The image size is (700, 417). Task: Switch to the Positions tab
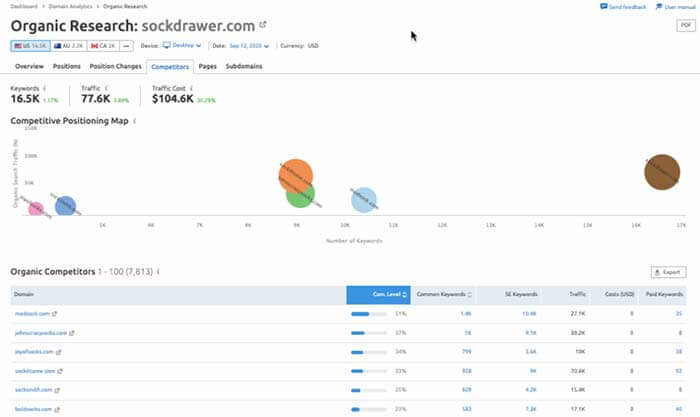click(67, 67)
